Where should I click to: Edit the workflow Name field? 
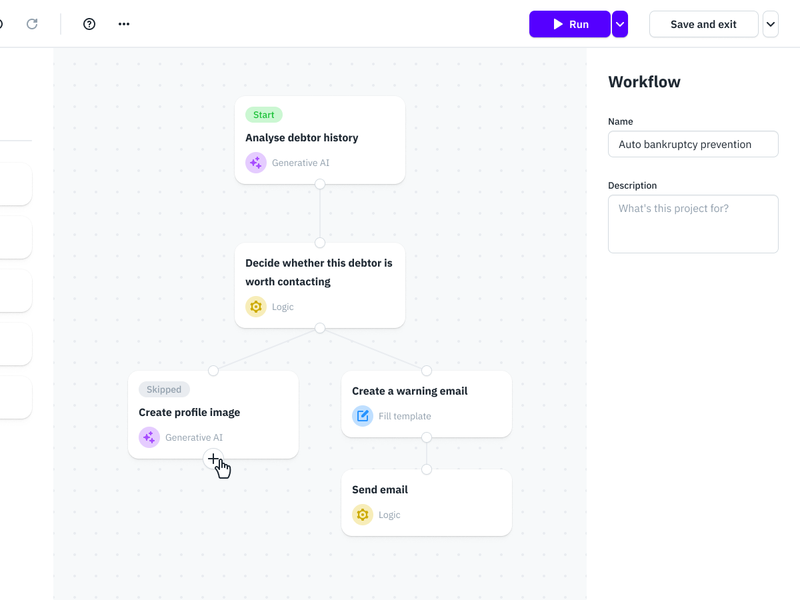693,144
